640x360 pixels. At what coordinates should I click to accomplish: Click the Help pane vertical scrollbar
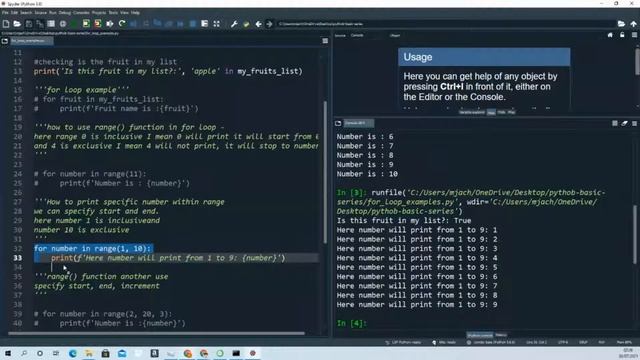coord(637,61)
